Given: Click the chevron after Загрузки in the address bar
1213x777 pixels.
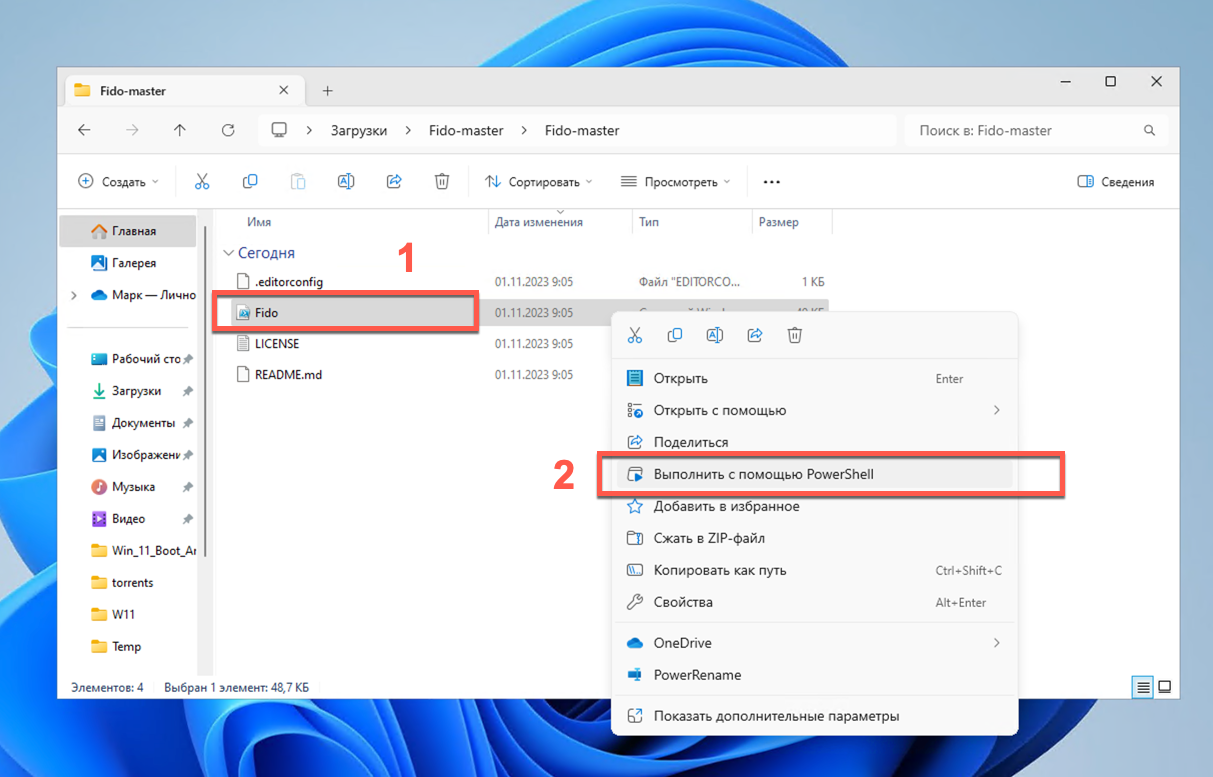Looking at the screenshot, I should click(408, 130).
